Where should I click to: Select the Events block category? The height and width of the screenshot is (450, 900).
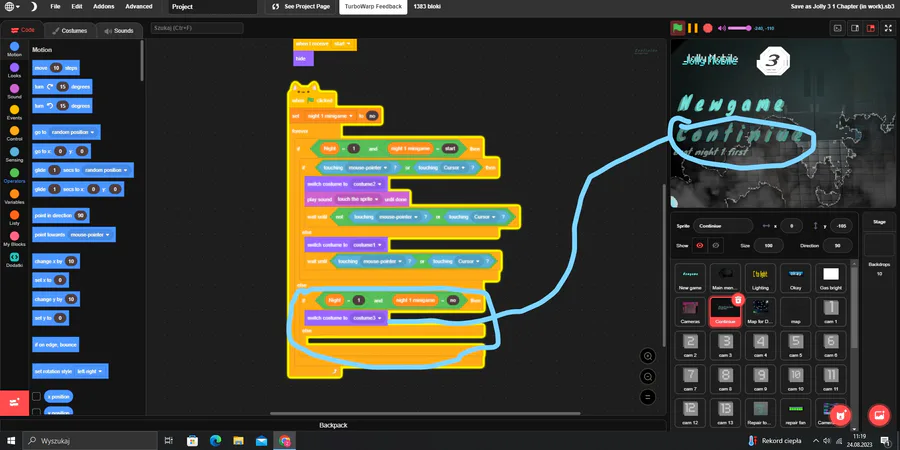(14, 112)
